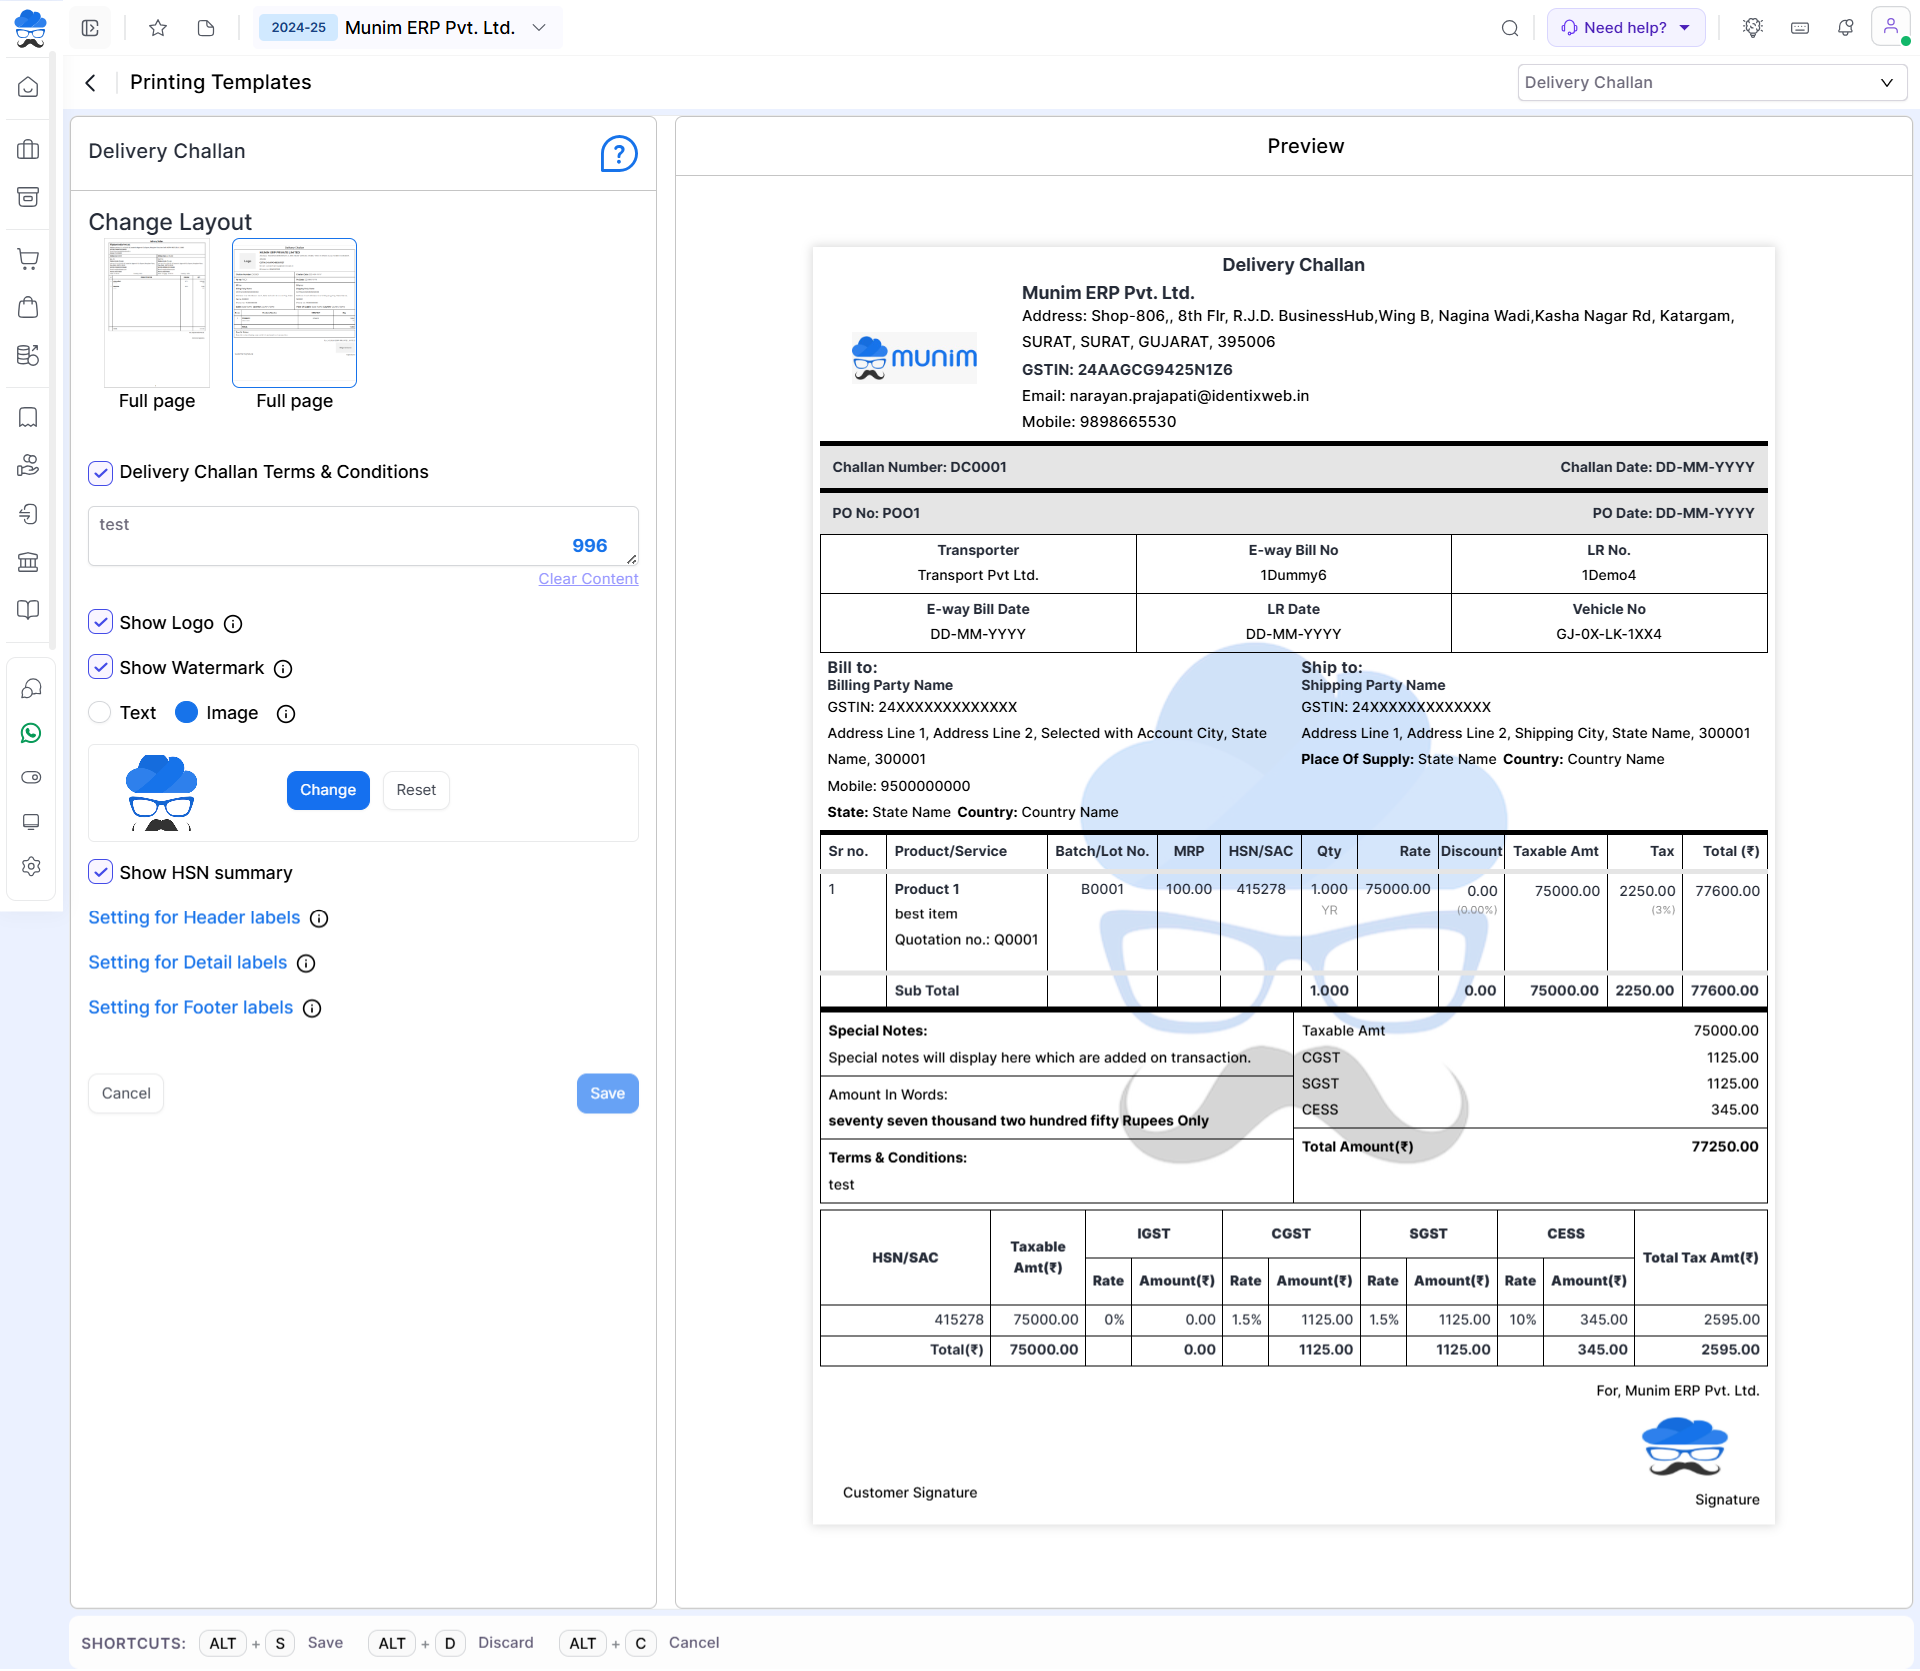The image size is (1920, 1671).
Task: Click info icon next to Show Logo
Action: [233, 624]
